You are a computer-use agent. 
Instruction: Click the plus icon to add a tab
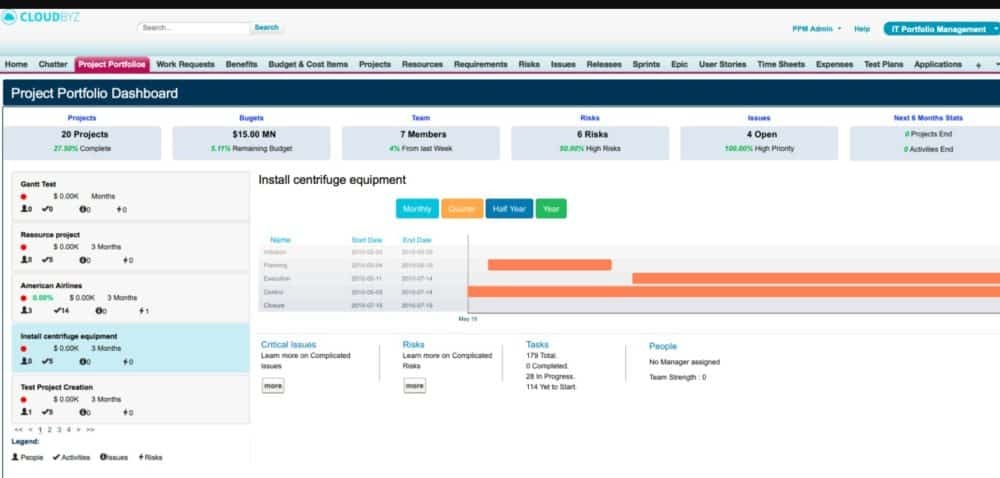(x=978, y=65)
